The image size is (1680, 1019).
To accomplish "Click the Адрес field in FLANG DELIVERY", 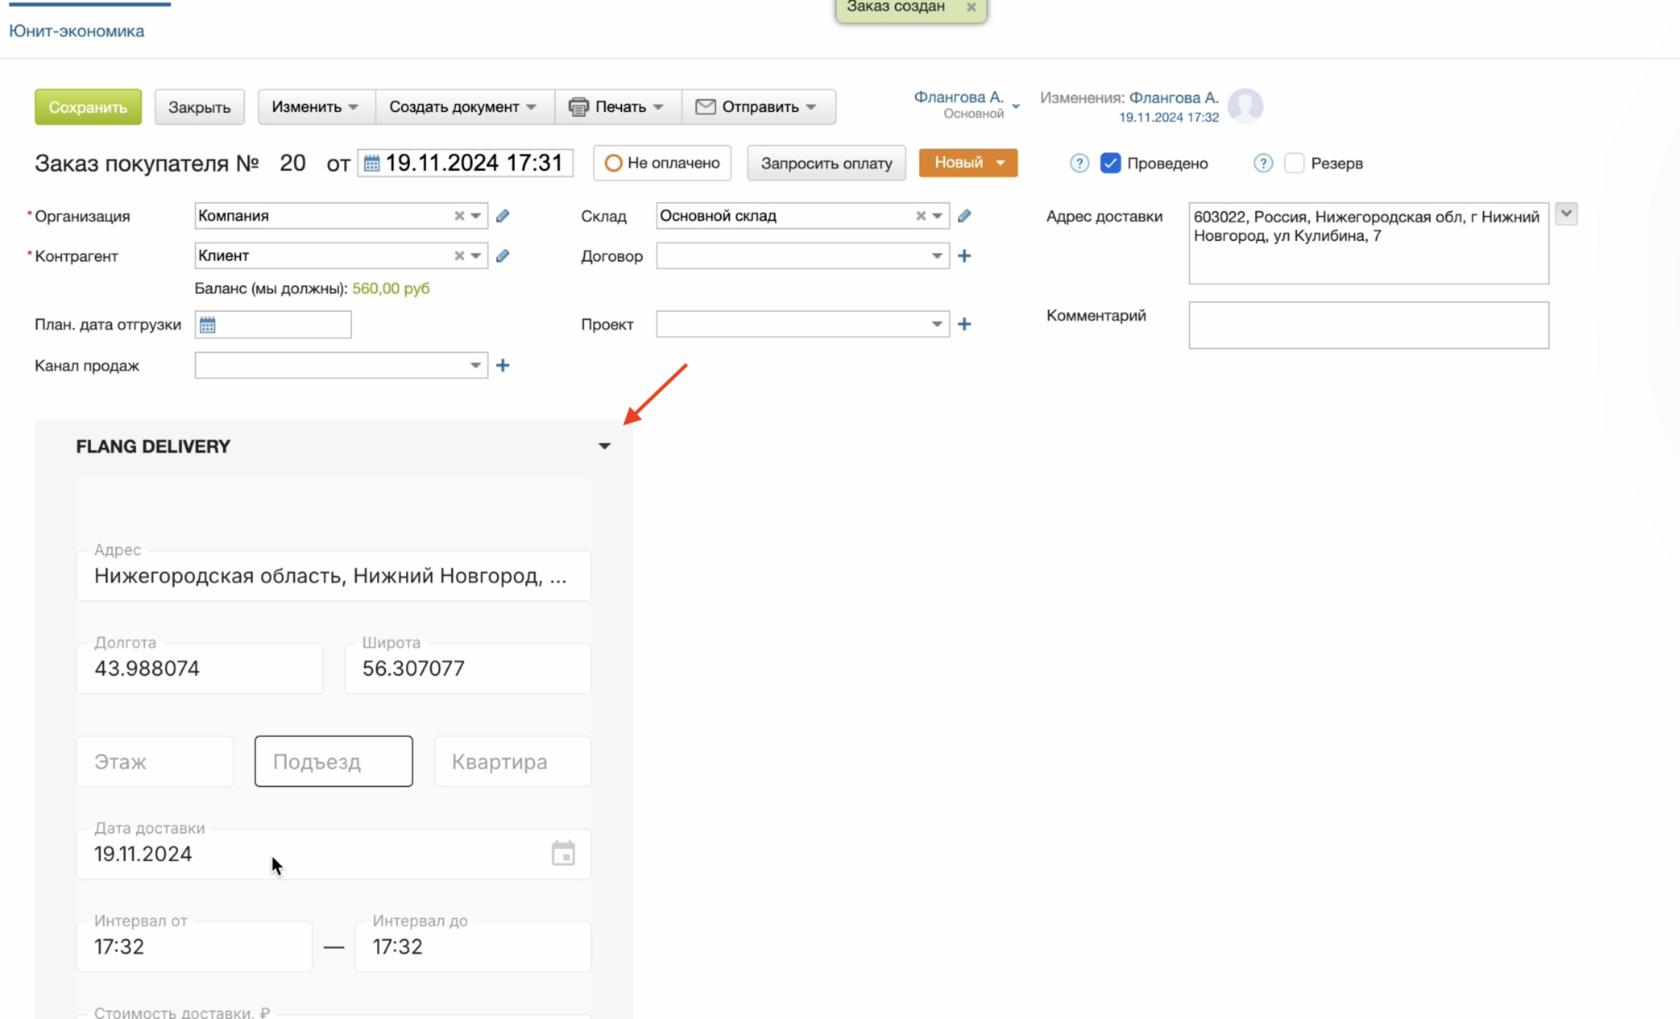I will coord(334,575).
